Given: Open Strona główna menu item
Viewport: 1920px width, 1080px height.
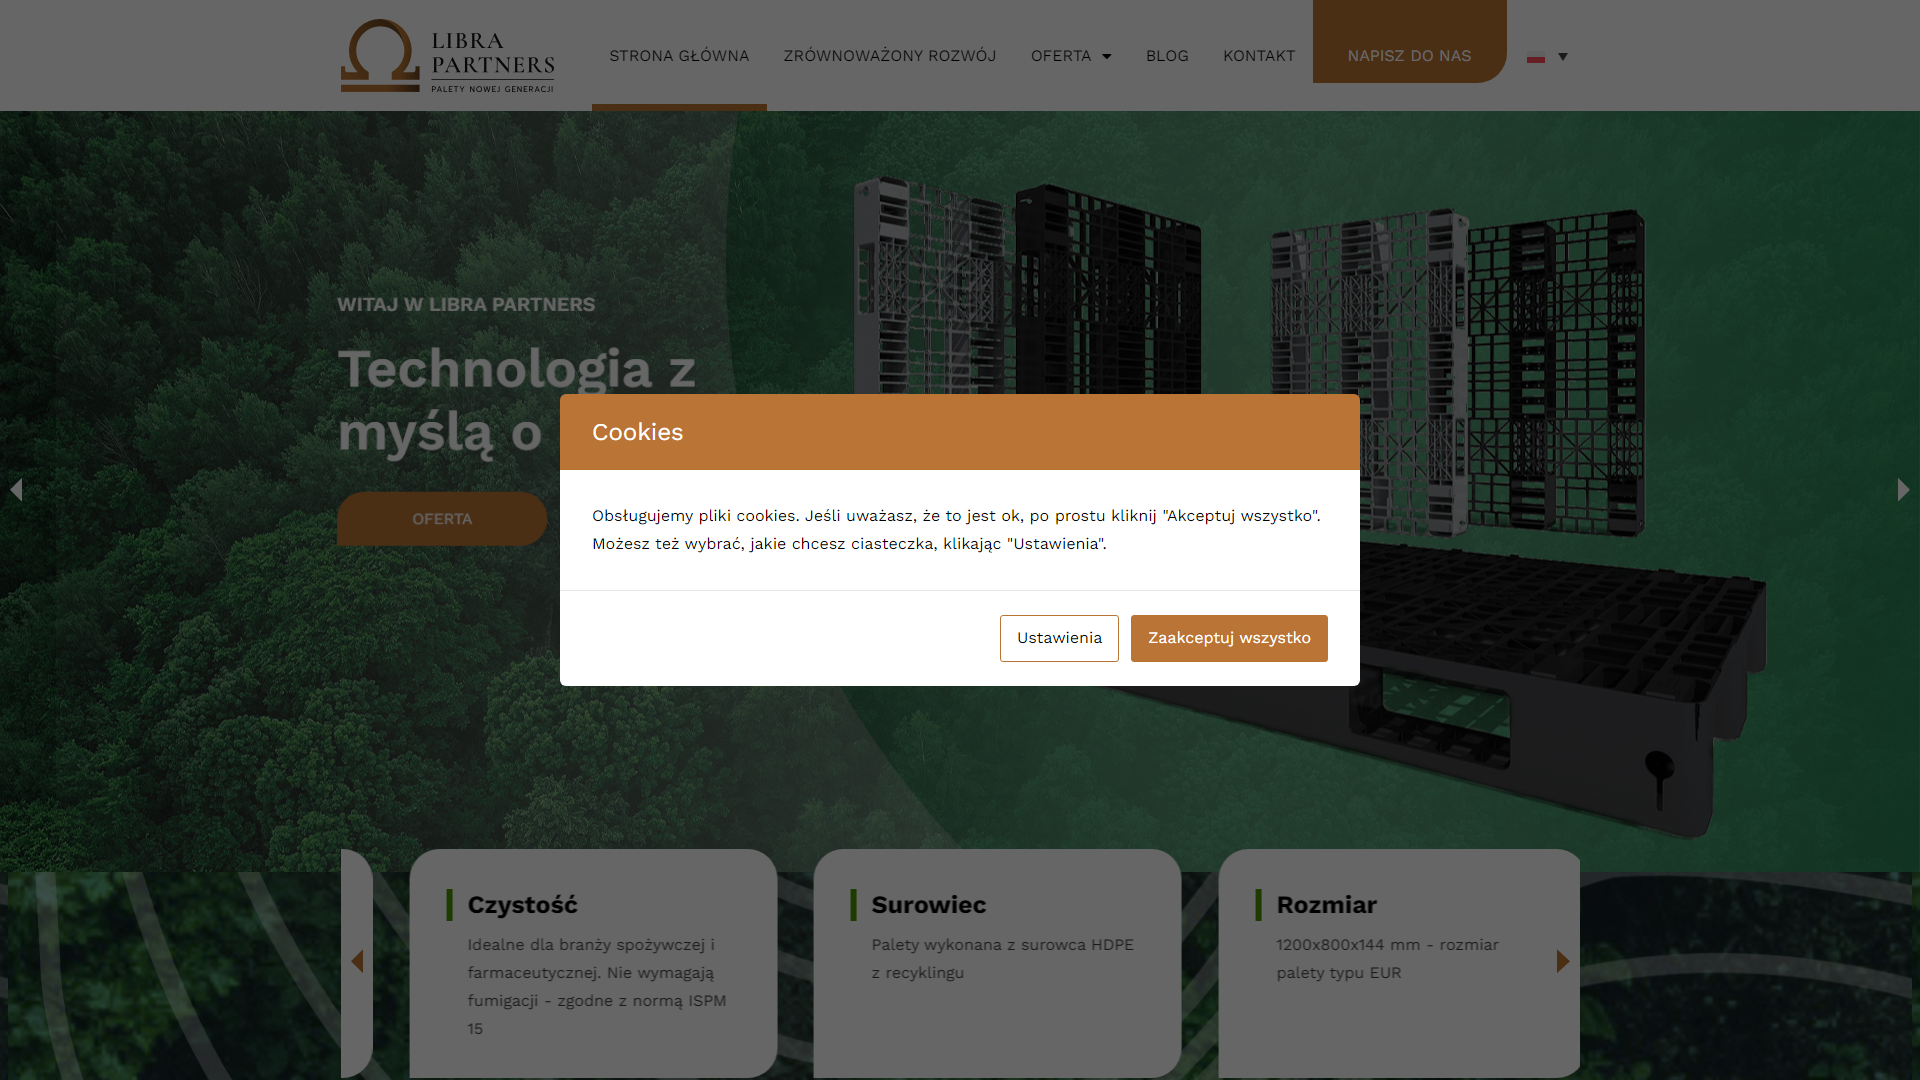Looking at the screenshot, I should click(x=679, y=56).
